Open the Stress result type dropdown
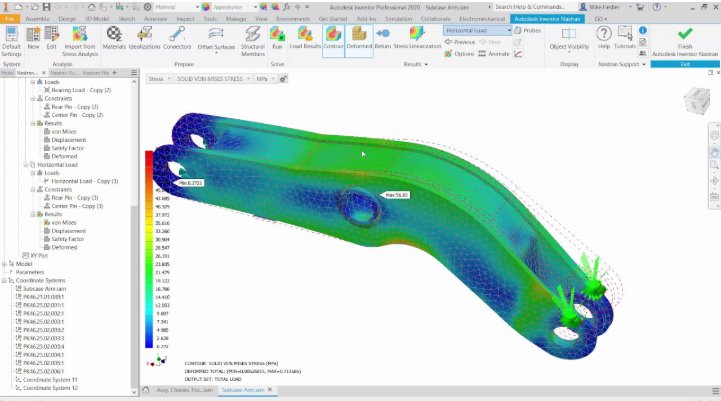The height and width of the screenshot is (401, 721). pyautogui.click(x=159, y=79)
